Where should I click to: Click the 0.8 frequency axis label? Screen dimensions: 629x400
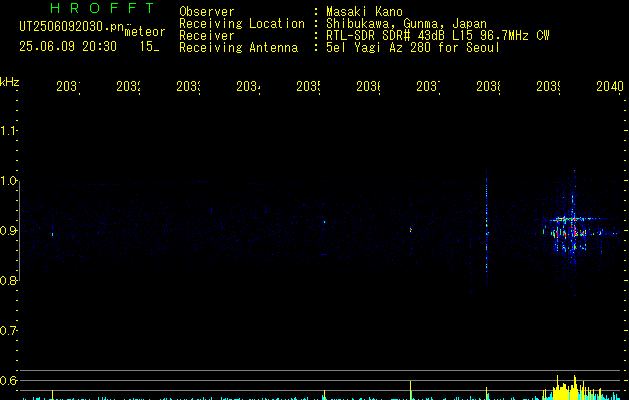(x=8, y=280)
